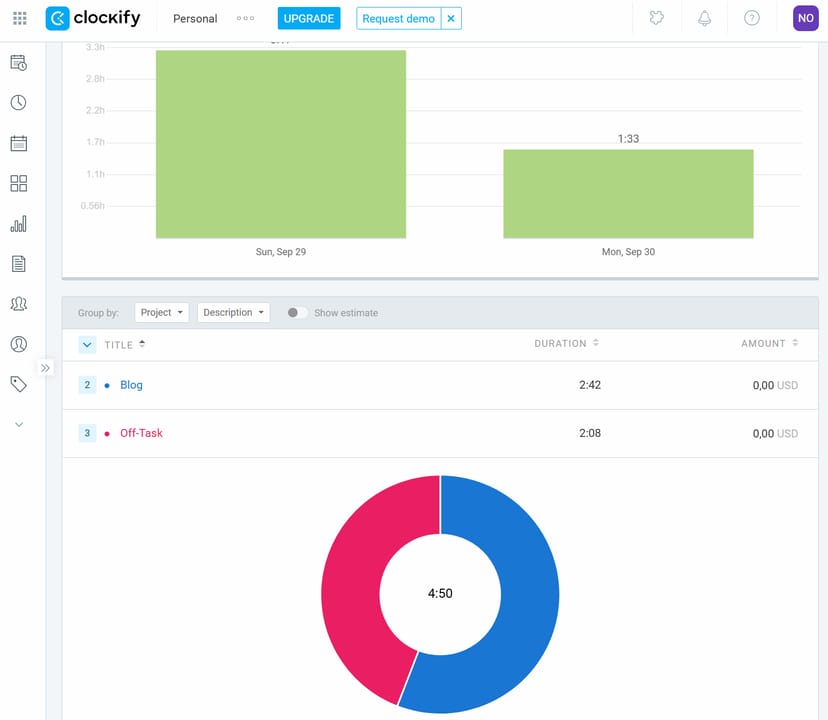This screenshot has height=720, width=828.
Task: Open the Time Tracker clock icon
Action: (x=18, y=103)
